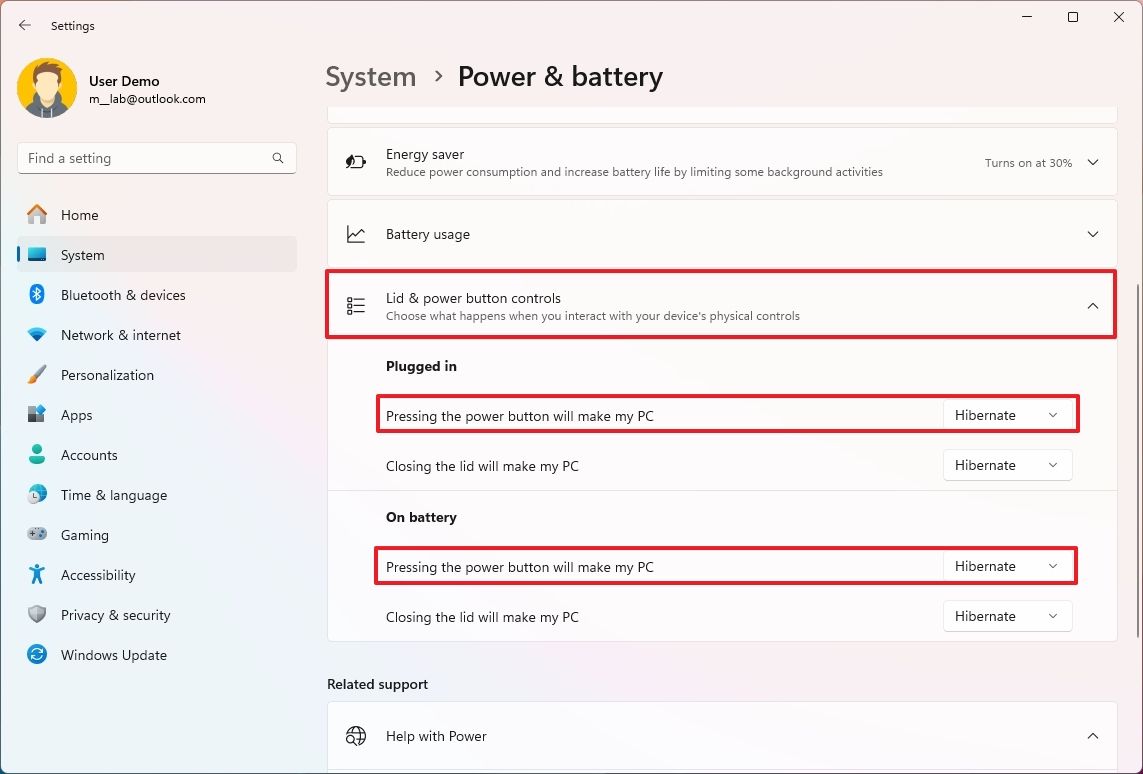Screen dimensions: 1143x774
Task: Open the Gaming settings section
Action: coord(85,534)
